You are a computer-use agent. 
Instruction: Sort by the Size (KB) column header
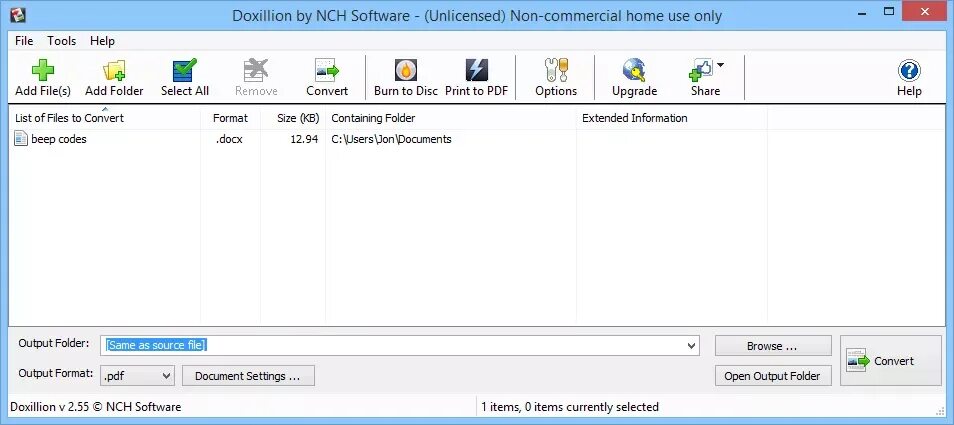293,117
